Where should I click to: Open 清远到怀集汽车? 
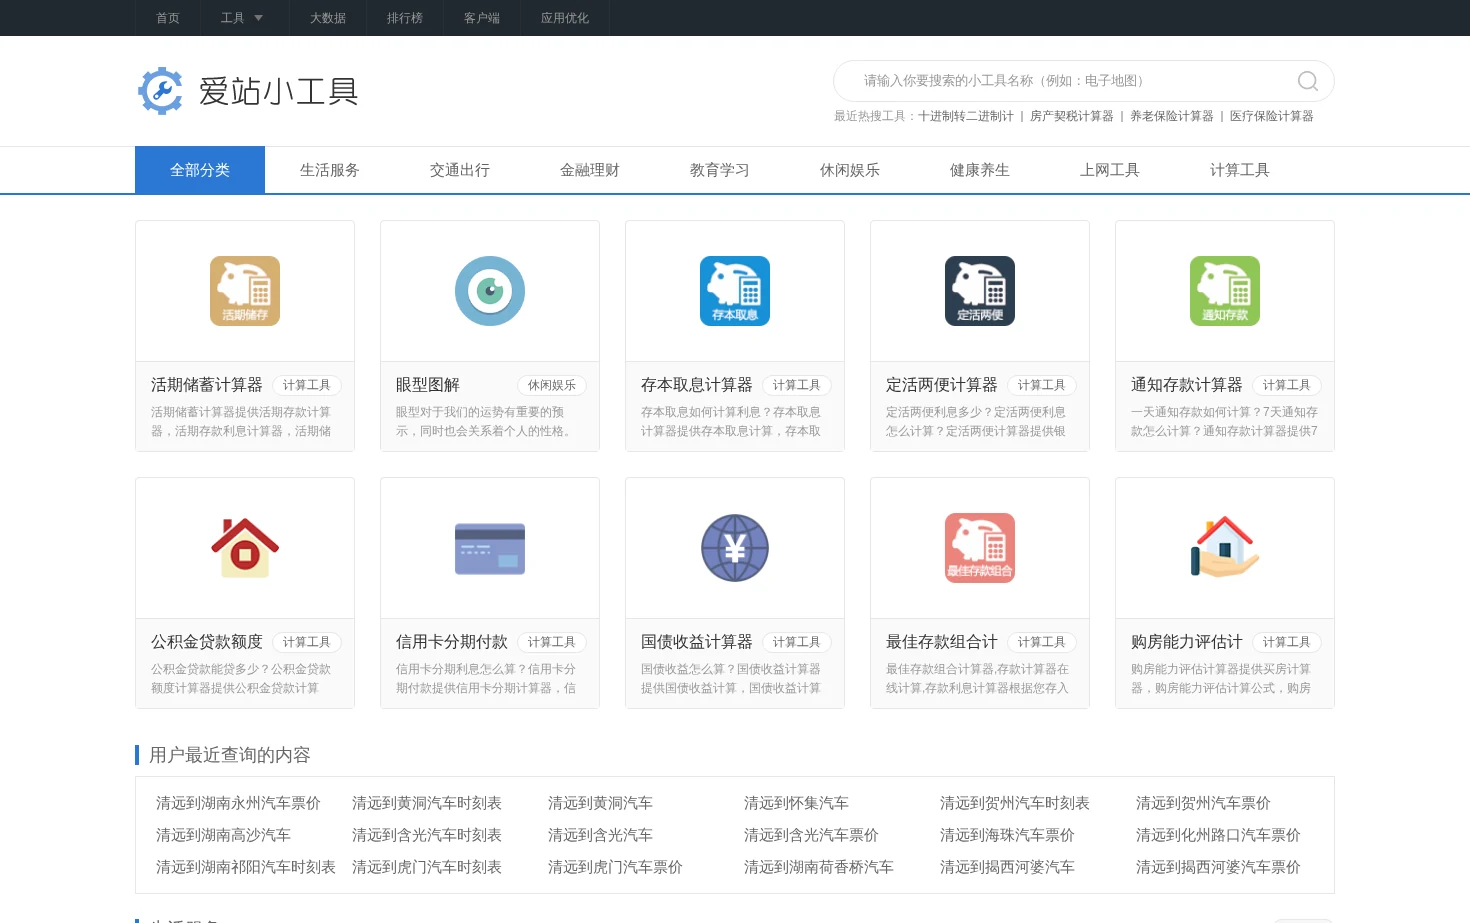click(796, 803)
